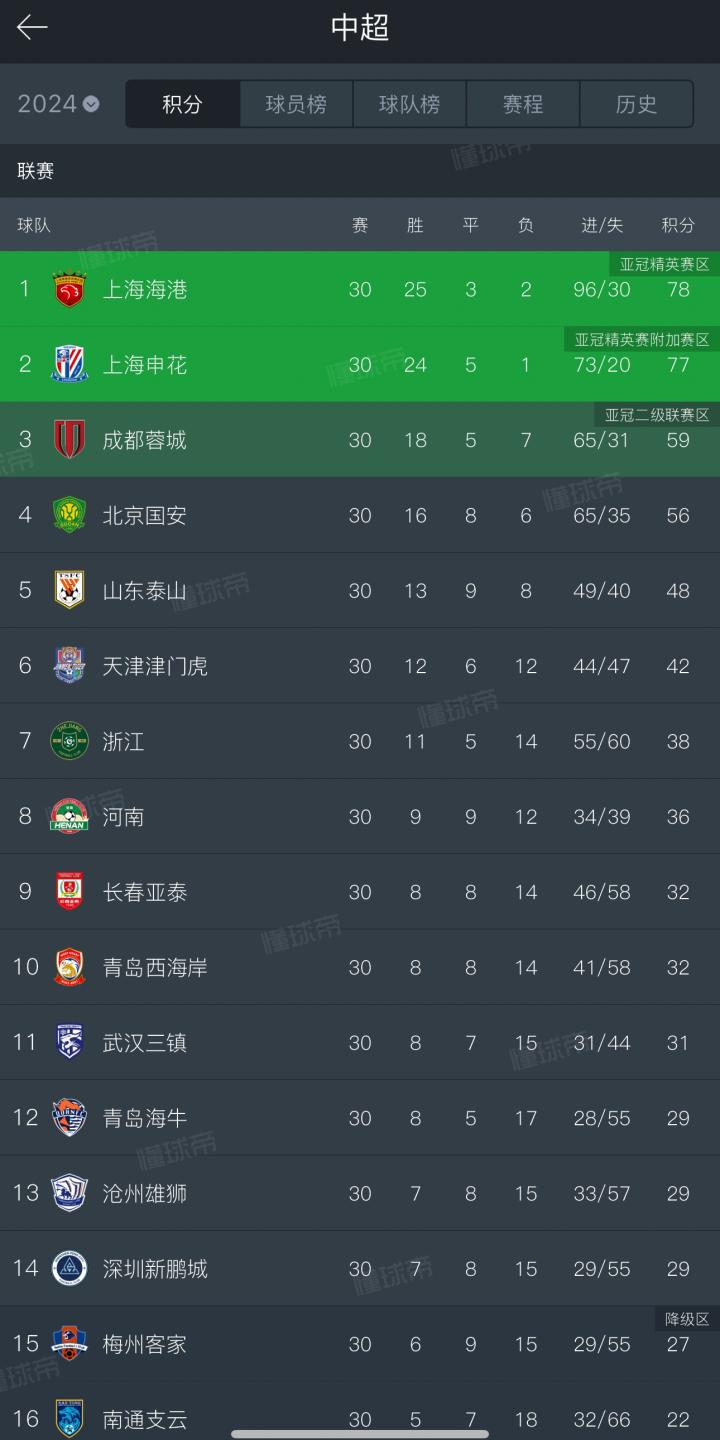Select the 深圳新鹏城 standings row

(x=360, y=1269)
